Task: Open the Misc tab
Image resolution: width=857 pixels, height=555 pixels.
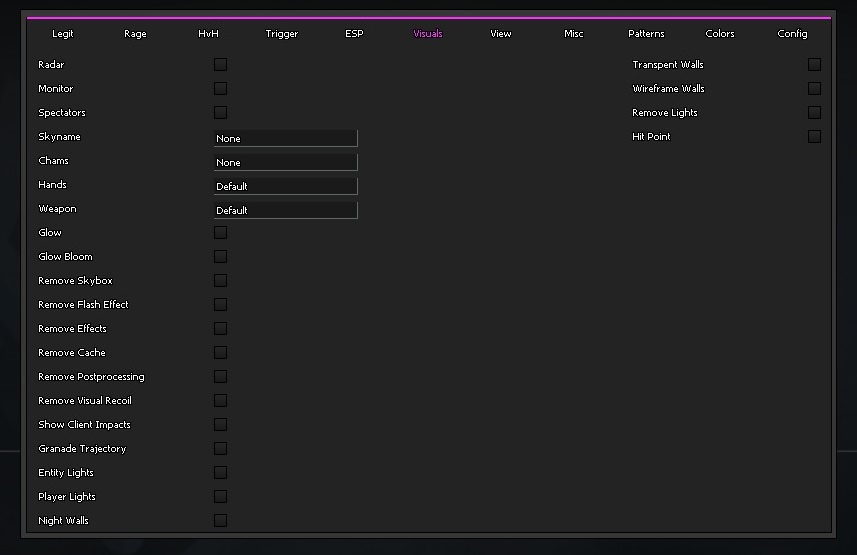Action: pyautogui.click(x=574, y=34)
